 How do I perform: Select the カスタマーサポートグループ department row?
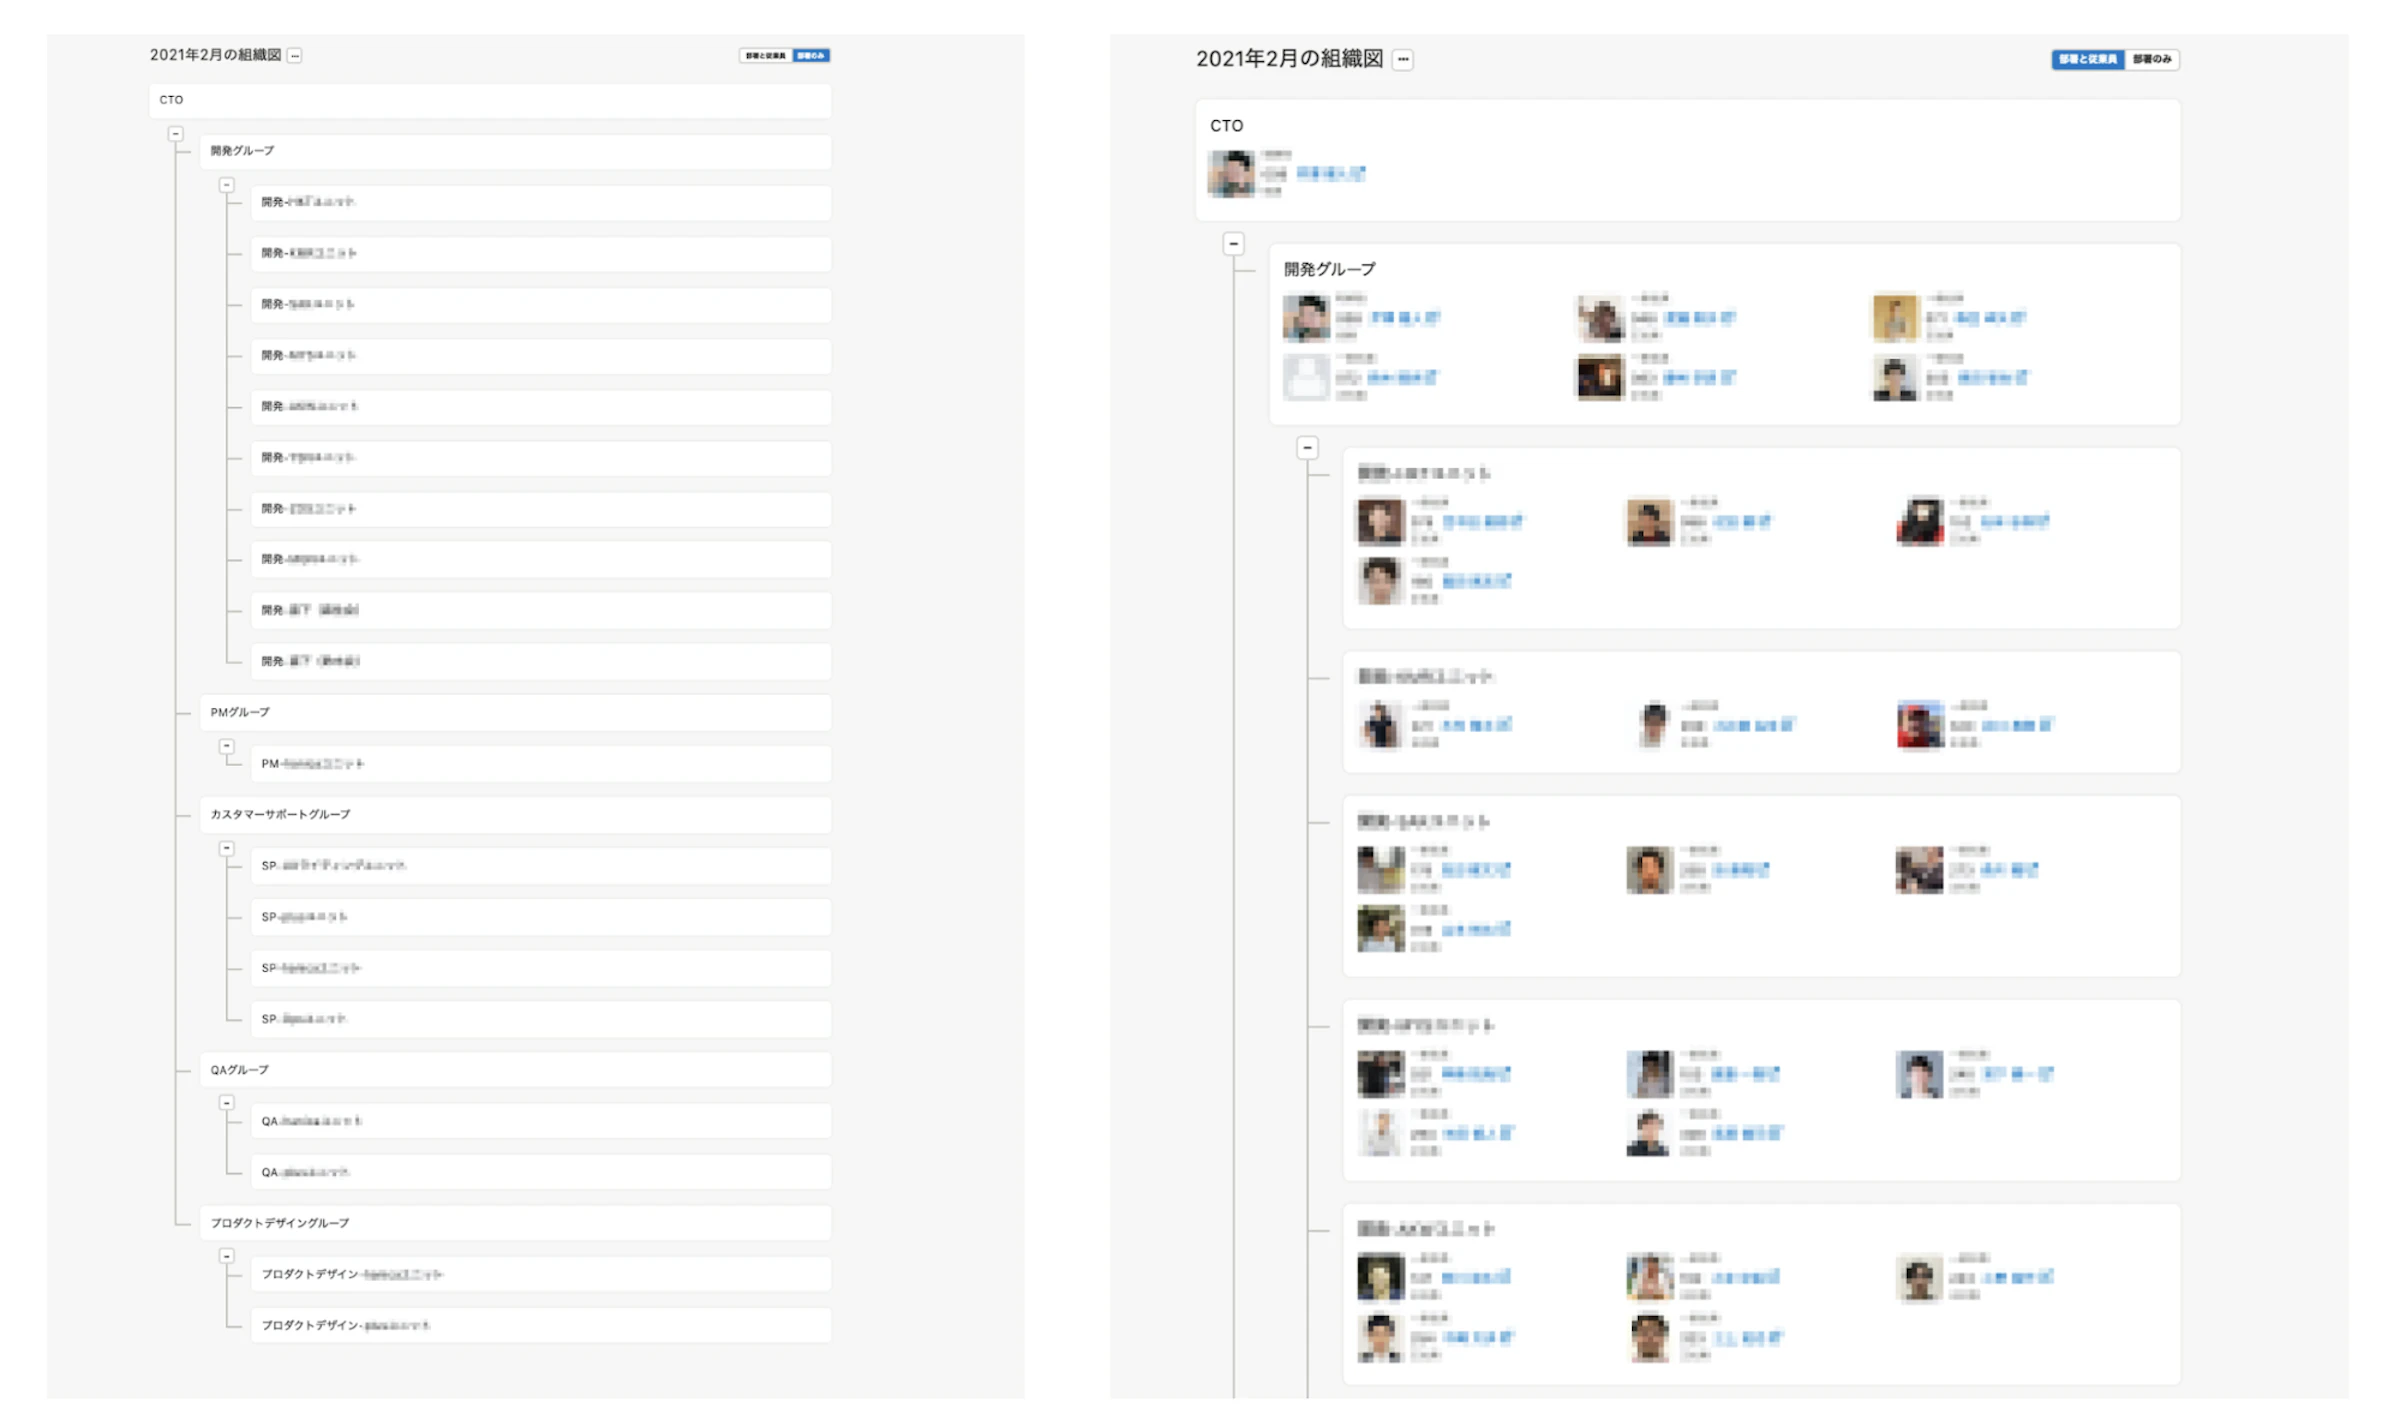tap(515, 815)
